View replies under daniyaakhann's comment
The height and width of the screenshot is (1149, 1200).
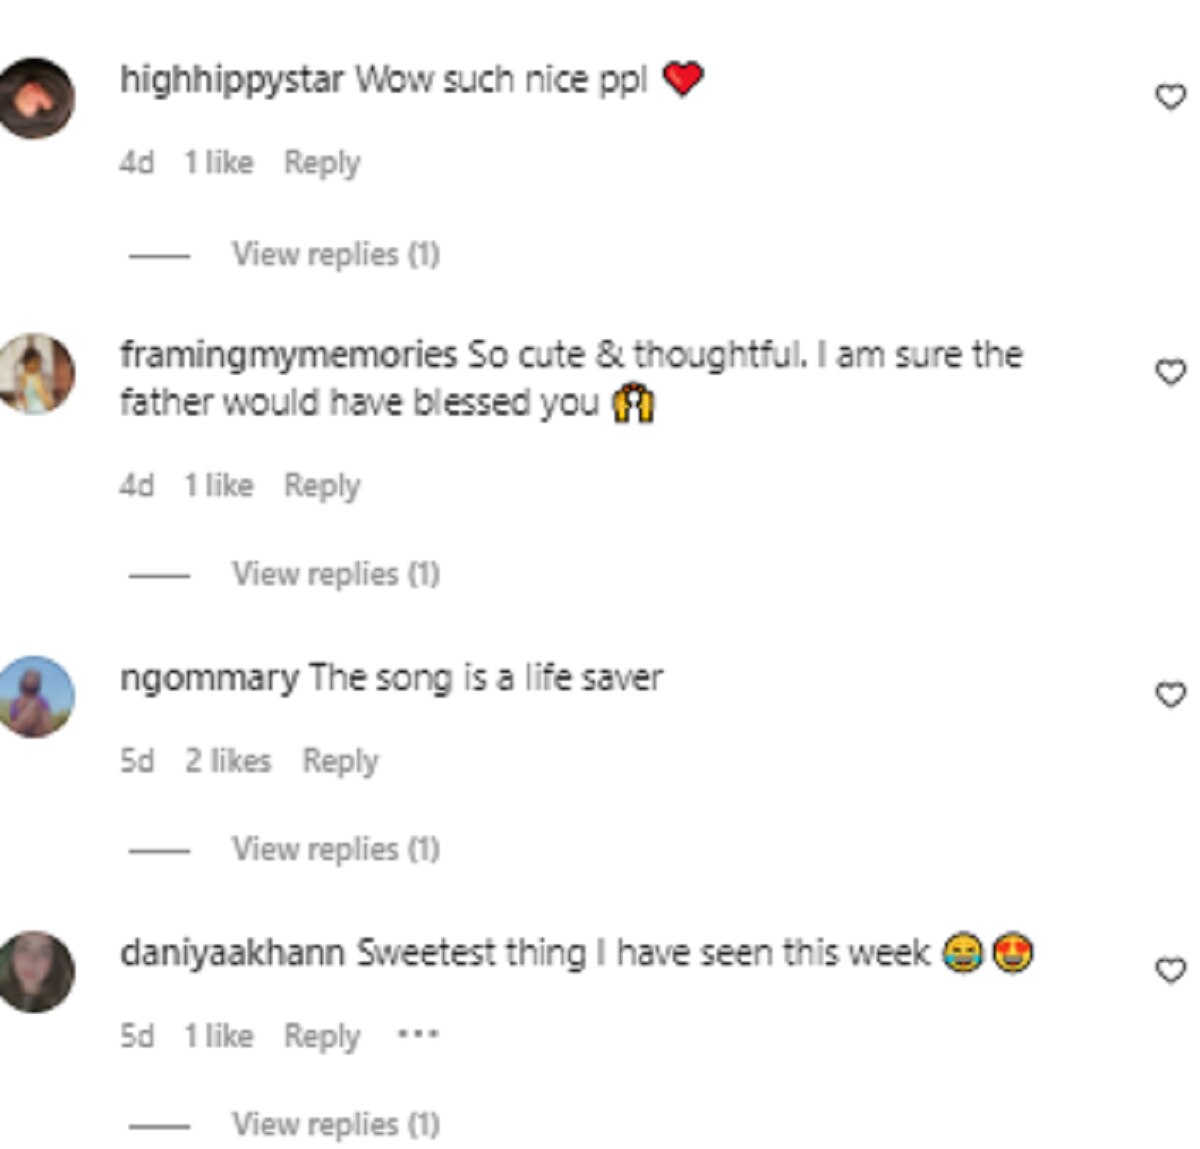tap(335, 1124)
